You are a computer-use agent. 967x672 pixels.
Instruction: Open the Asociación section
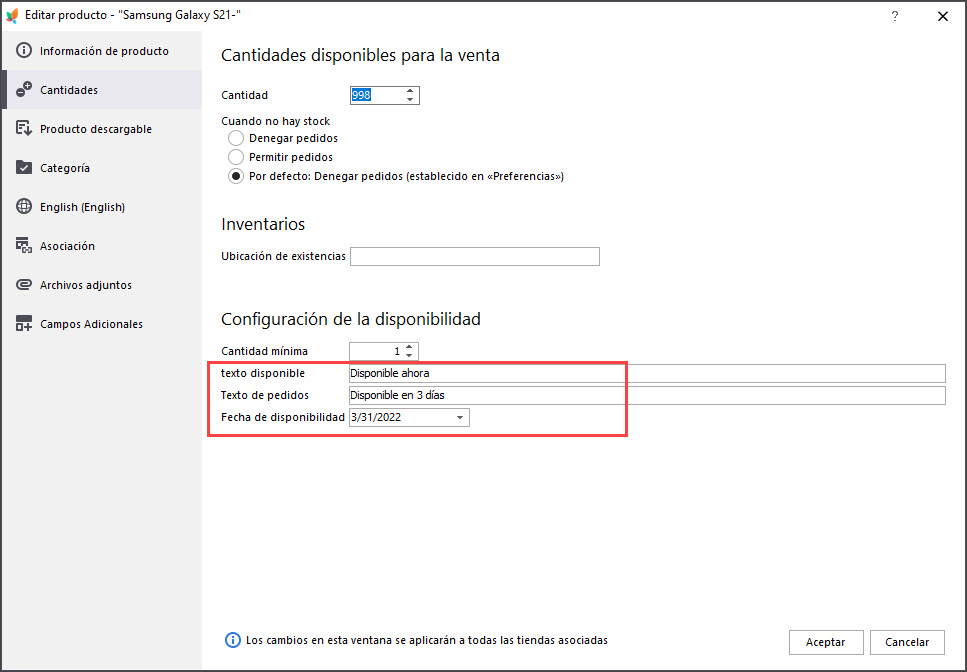click(x=102, y=245)
